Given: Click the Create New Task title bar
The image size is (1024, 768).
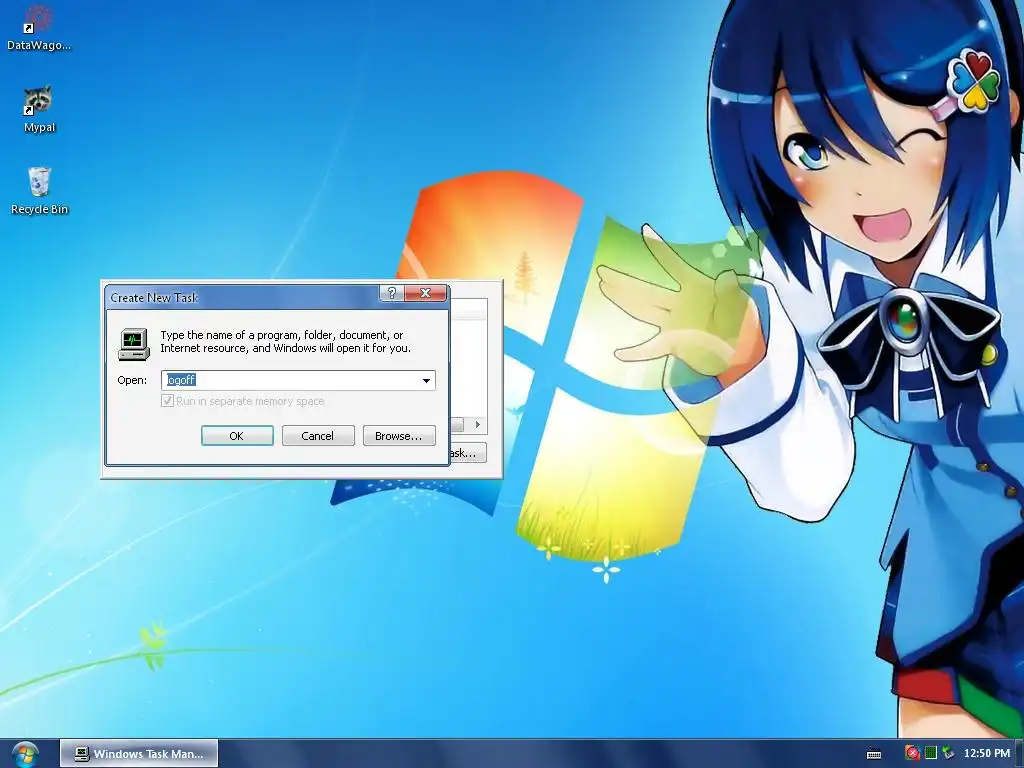Looking at the screenshot, I should pos(242,297).
